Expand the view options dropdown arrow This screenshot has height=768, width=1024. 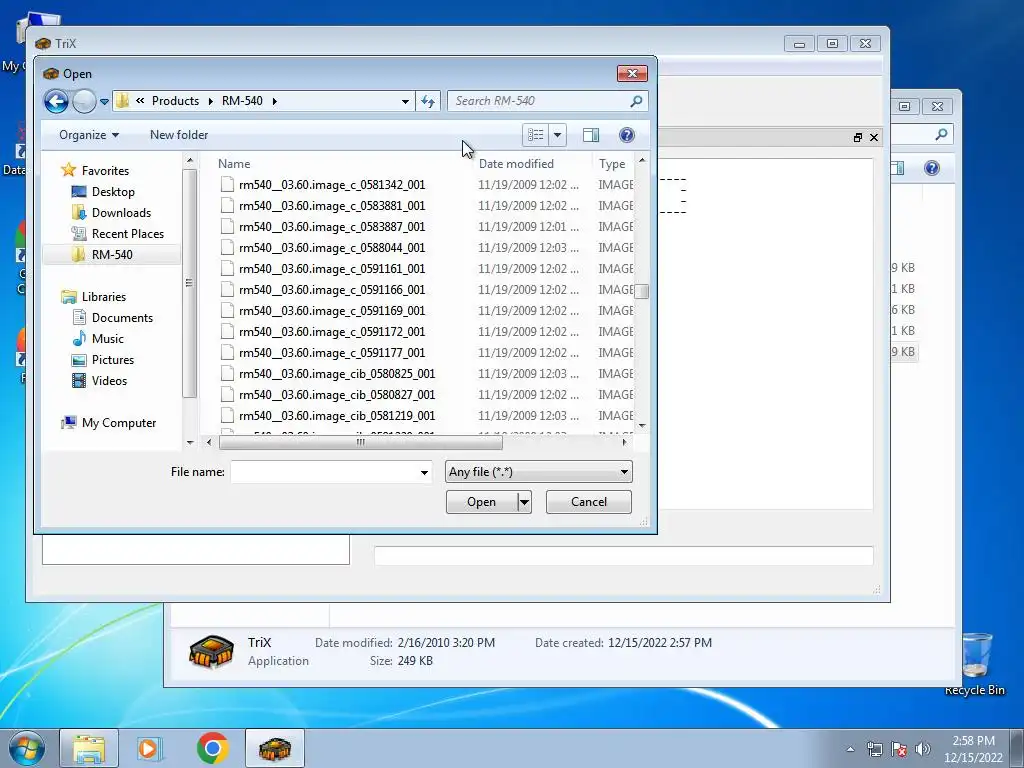[x=557, y=135]
